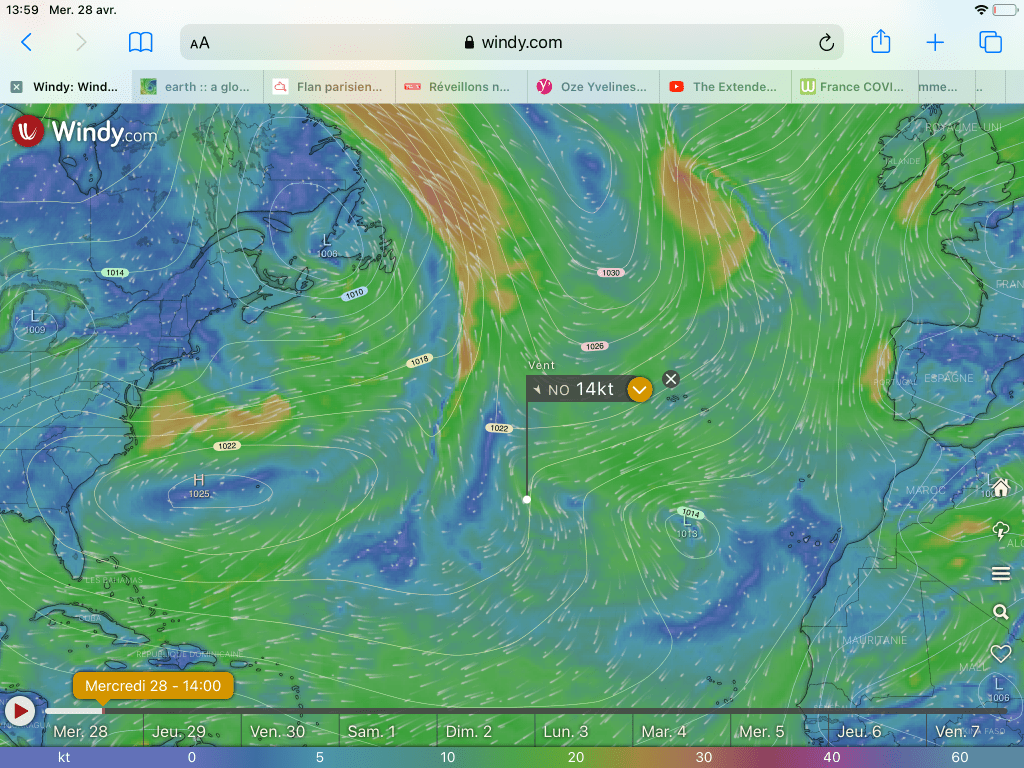Viewport: 1024px width, 768px height.
Task: Start forecast animation with play button
Action: (20, 711)
